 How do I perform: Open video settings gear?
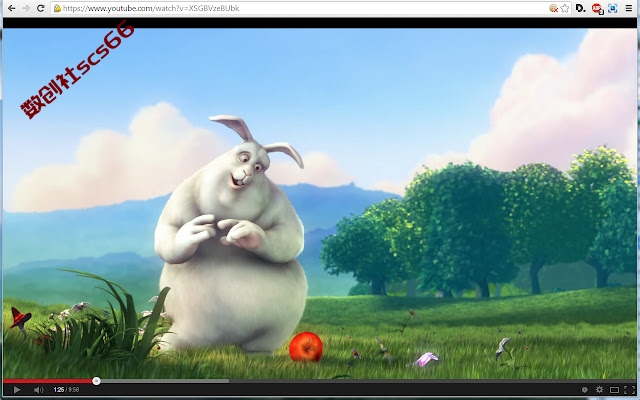click(599, 390)
